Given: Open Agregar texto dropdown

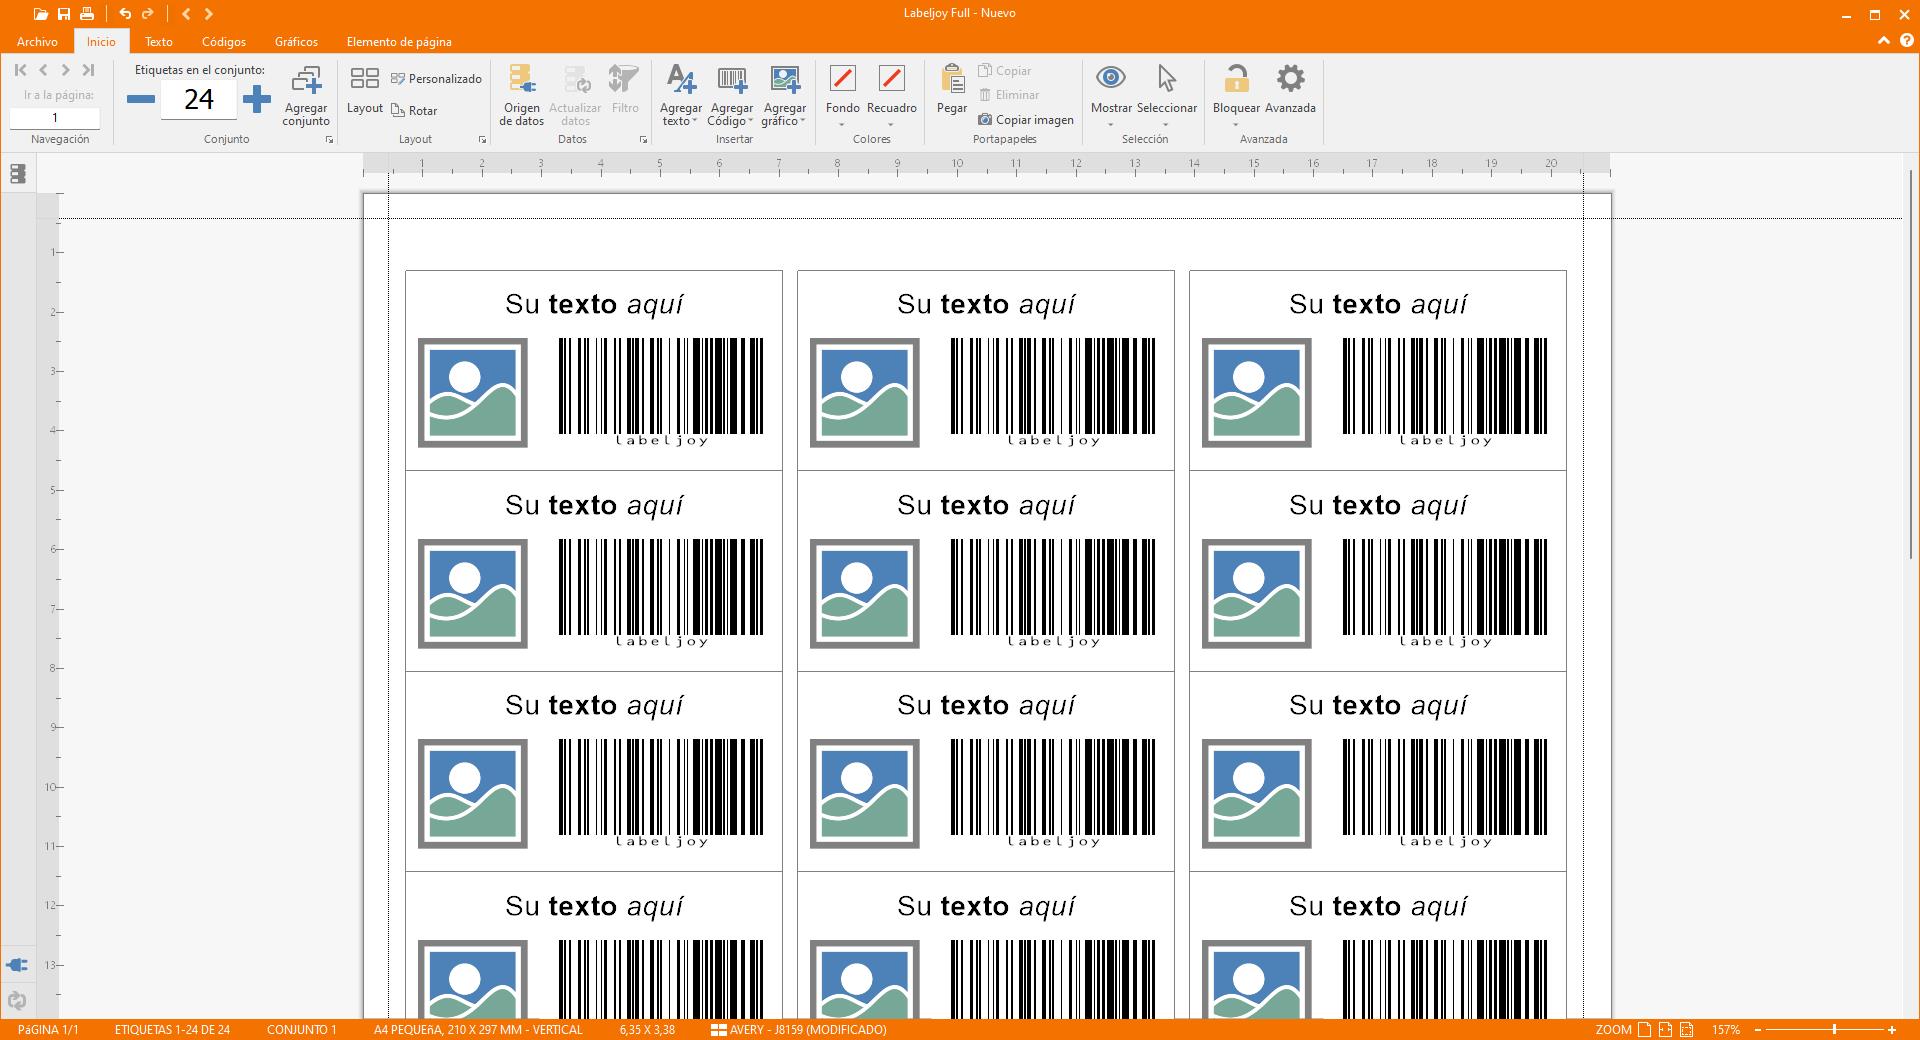Looking at the screenshot, I should (x=681, y=96).
